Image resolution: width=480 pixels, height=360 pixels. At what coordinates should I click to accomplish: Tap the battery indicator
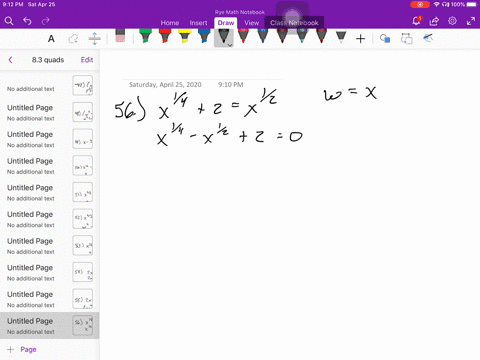pyautogui.click(x=472, y=5)
